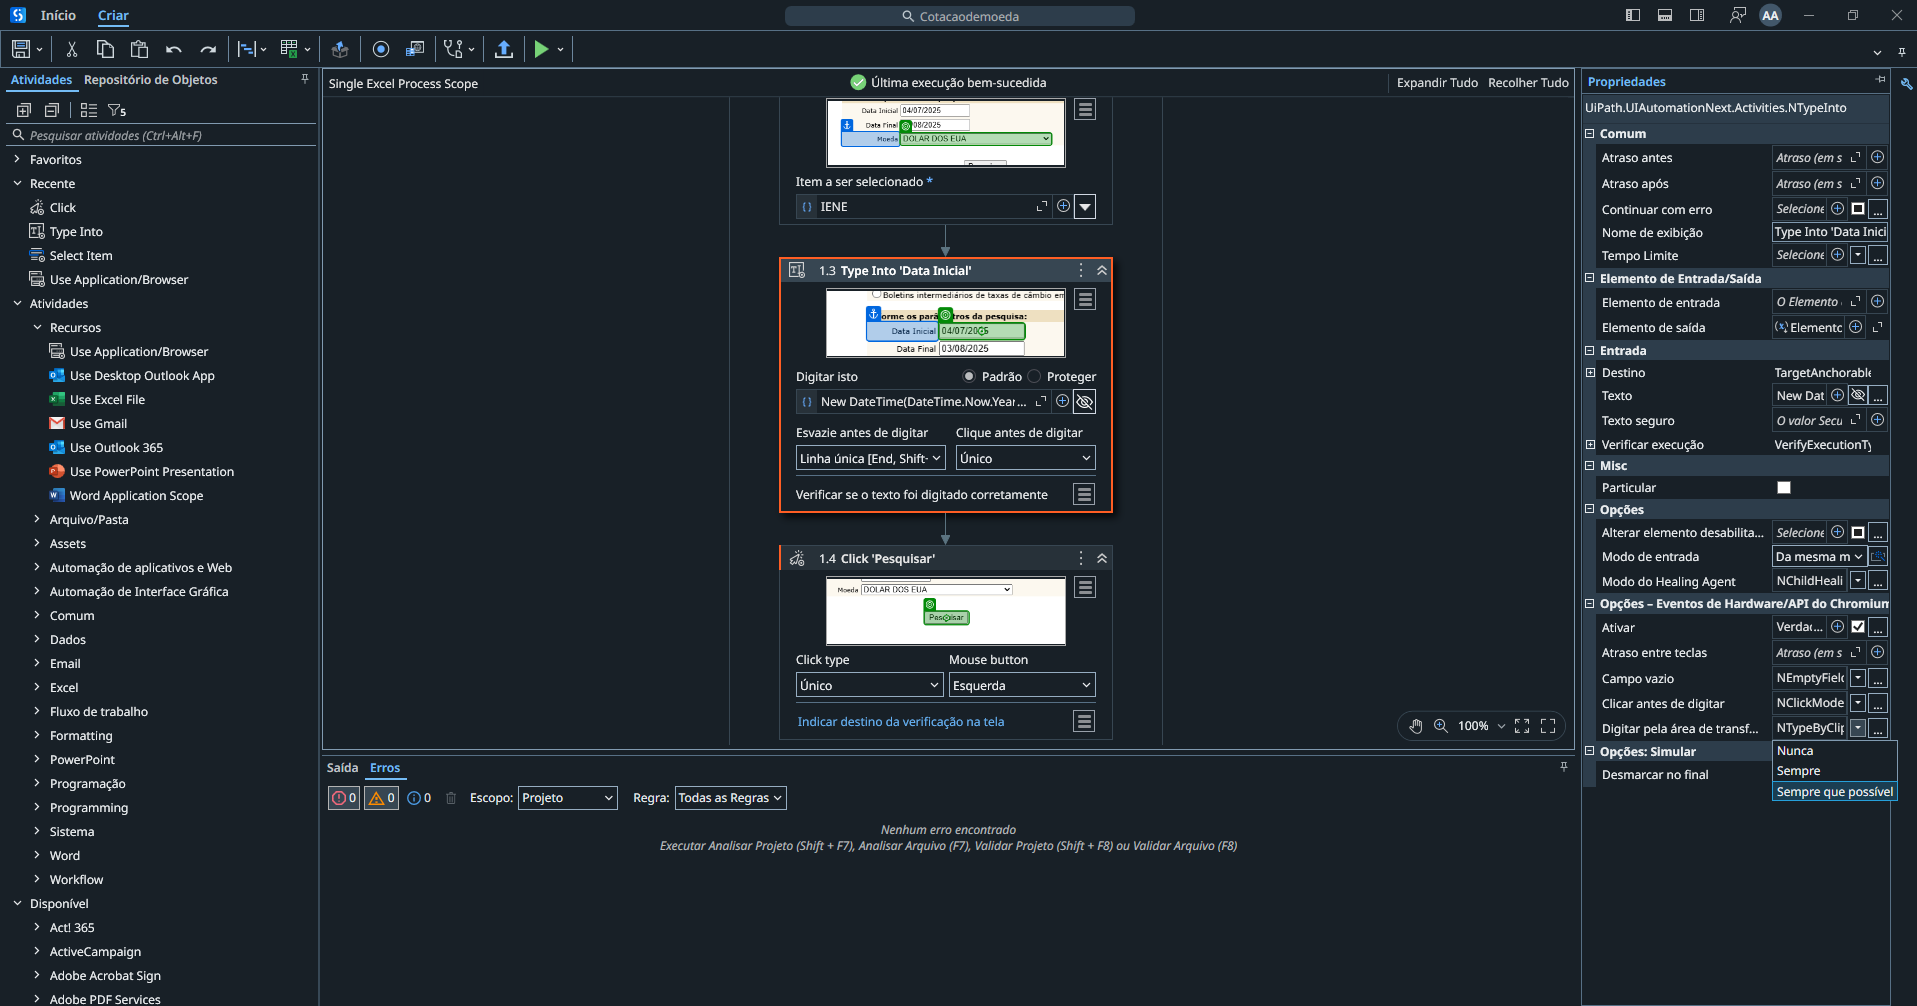Add value with plus icon for 'Item a ser selecionado'
This screenshot has height=1006, width=1917.
click(x=1063, y=206)
